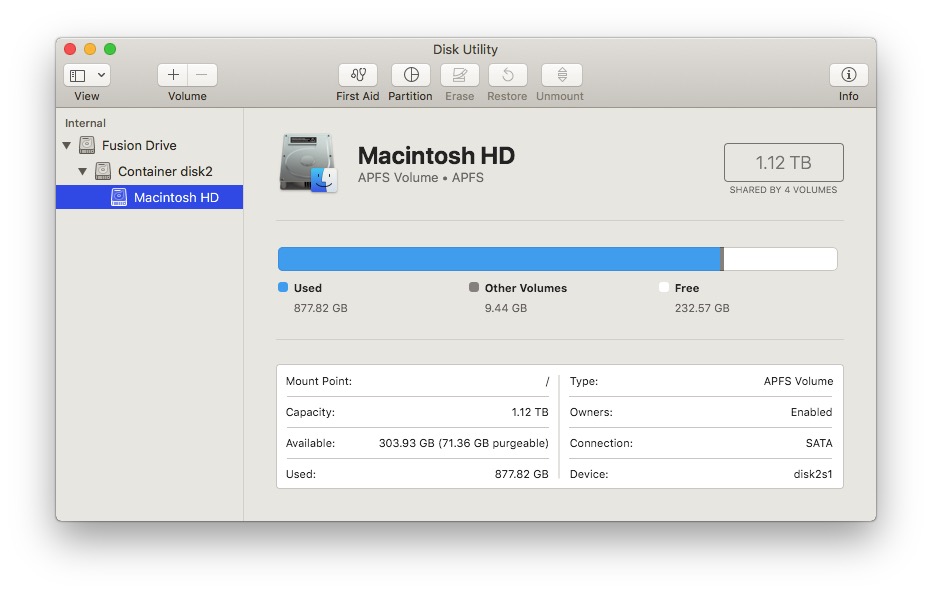The height and width of the screenshot is (595, 932).
Task: Click the blue Used legend swatch
Action: (x=283, y=287)
